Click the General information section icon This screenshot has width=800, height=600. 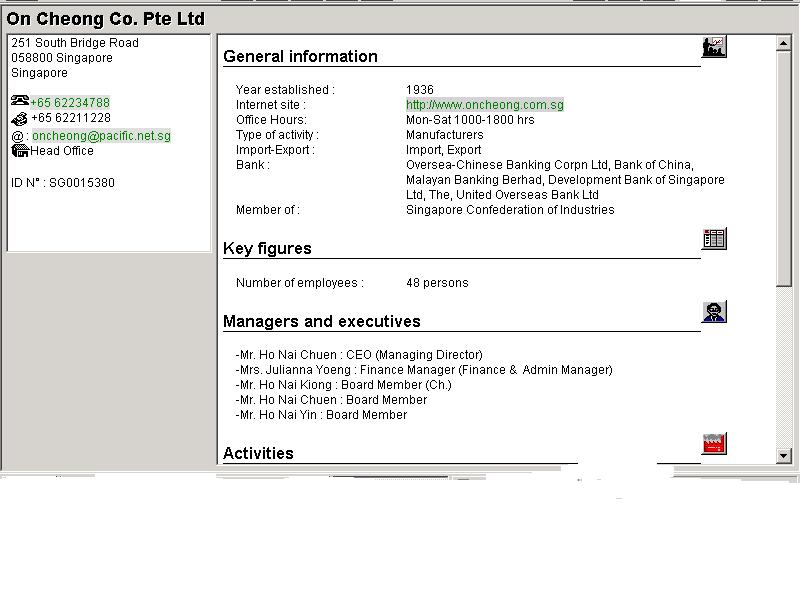point(714,47)
